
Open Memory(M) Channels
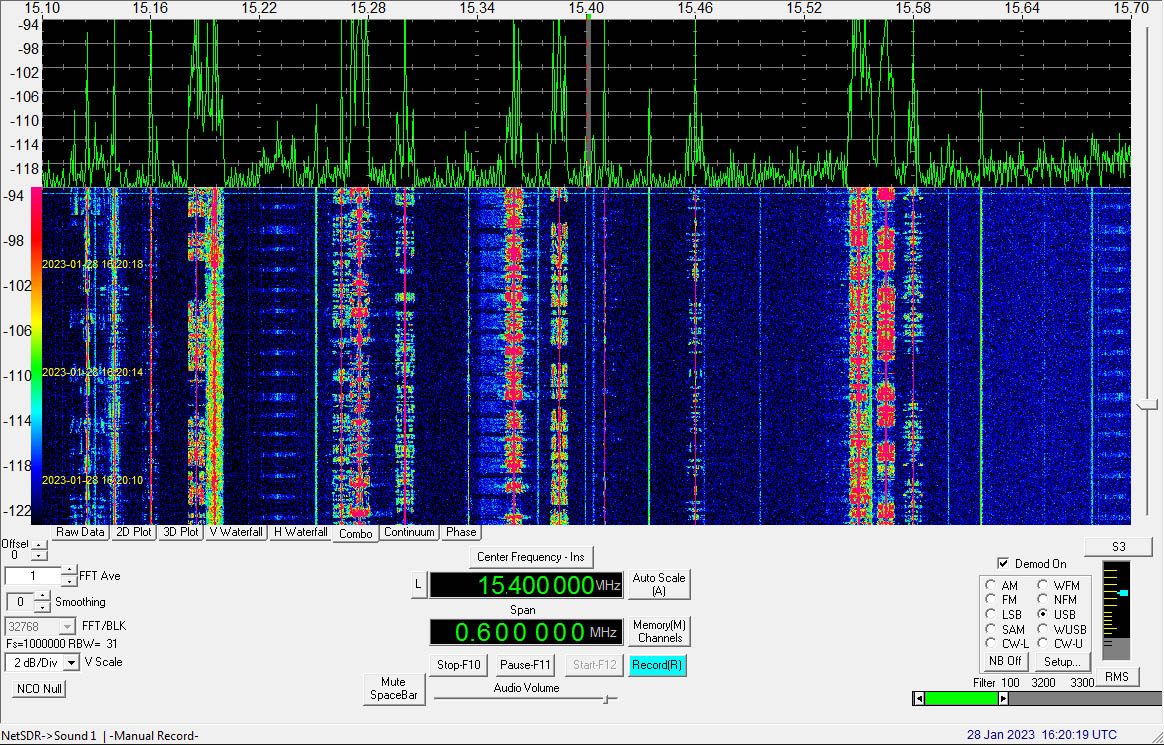click(659, 631)
